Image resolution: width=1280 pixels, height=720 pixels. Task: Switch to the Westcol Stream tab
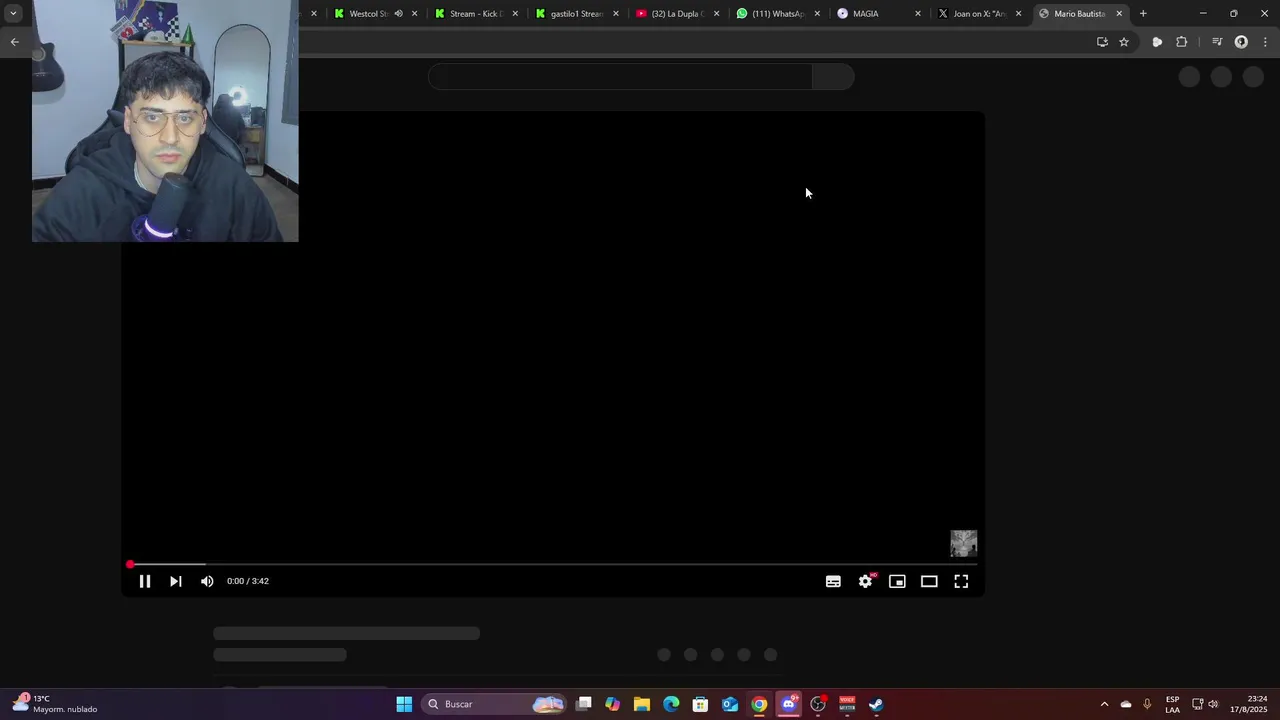366,14
